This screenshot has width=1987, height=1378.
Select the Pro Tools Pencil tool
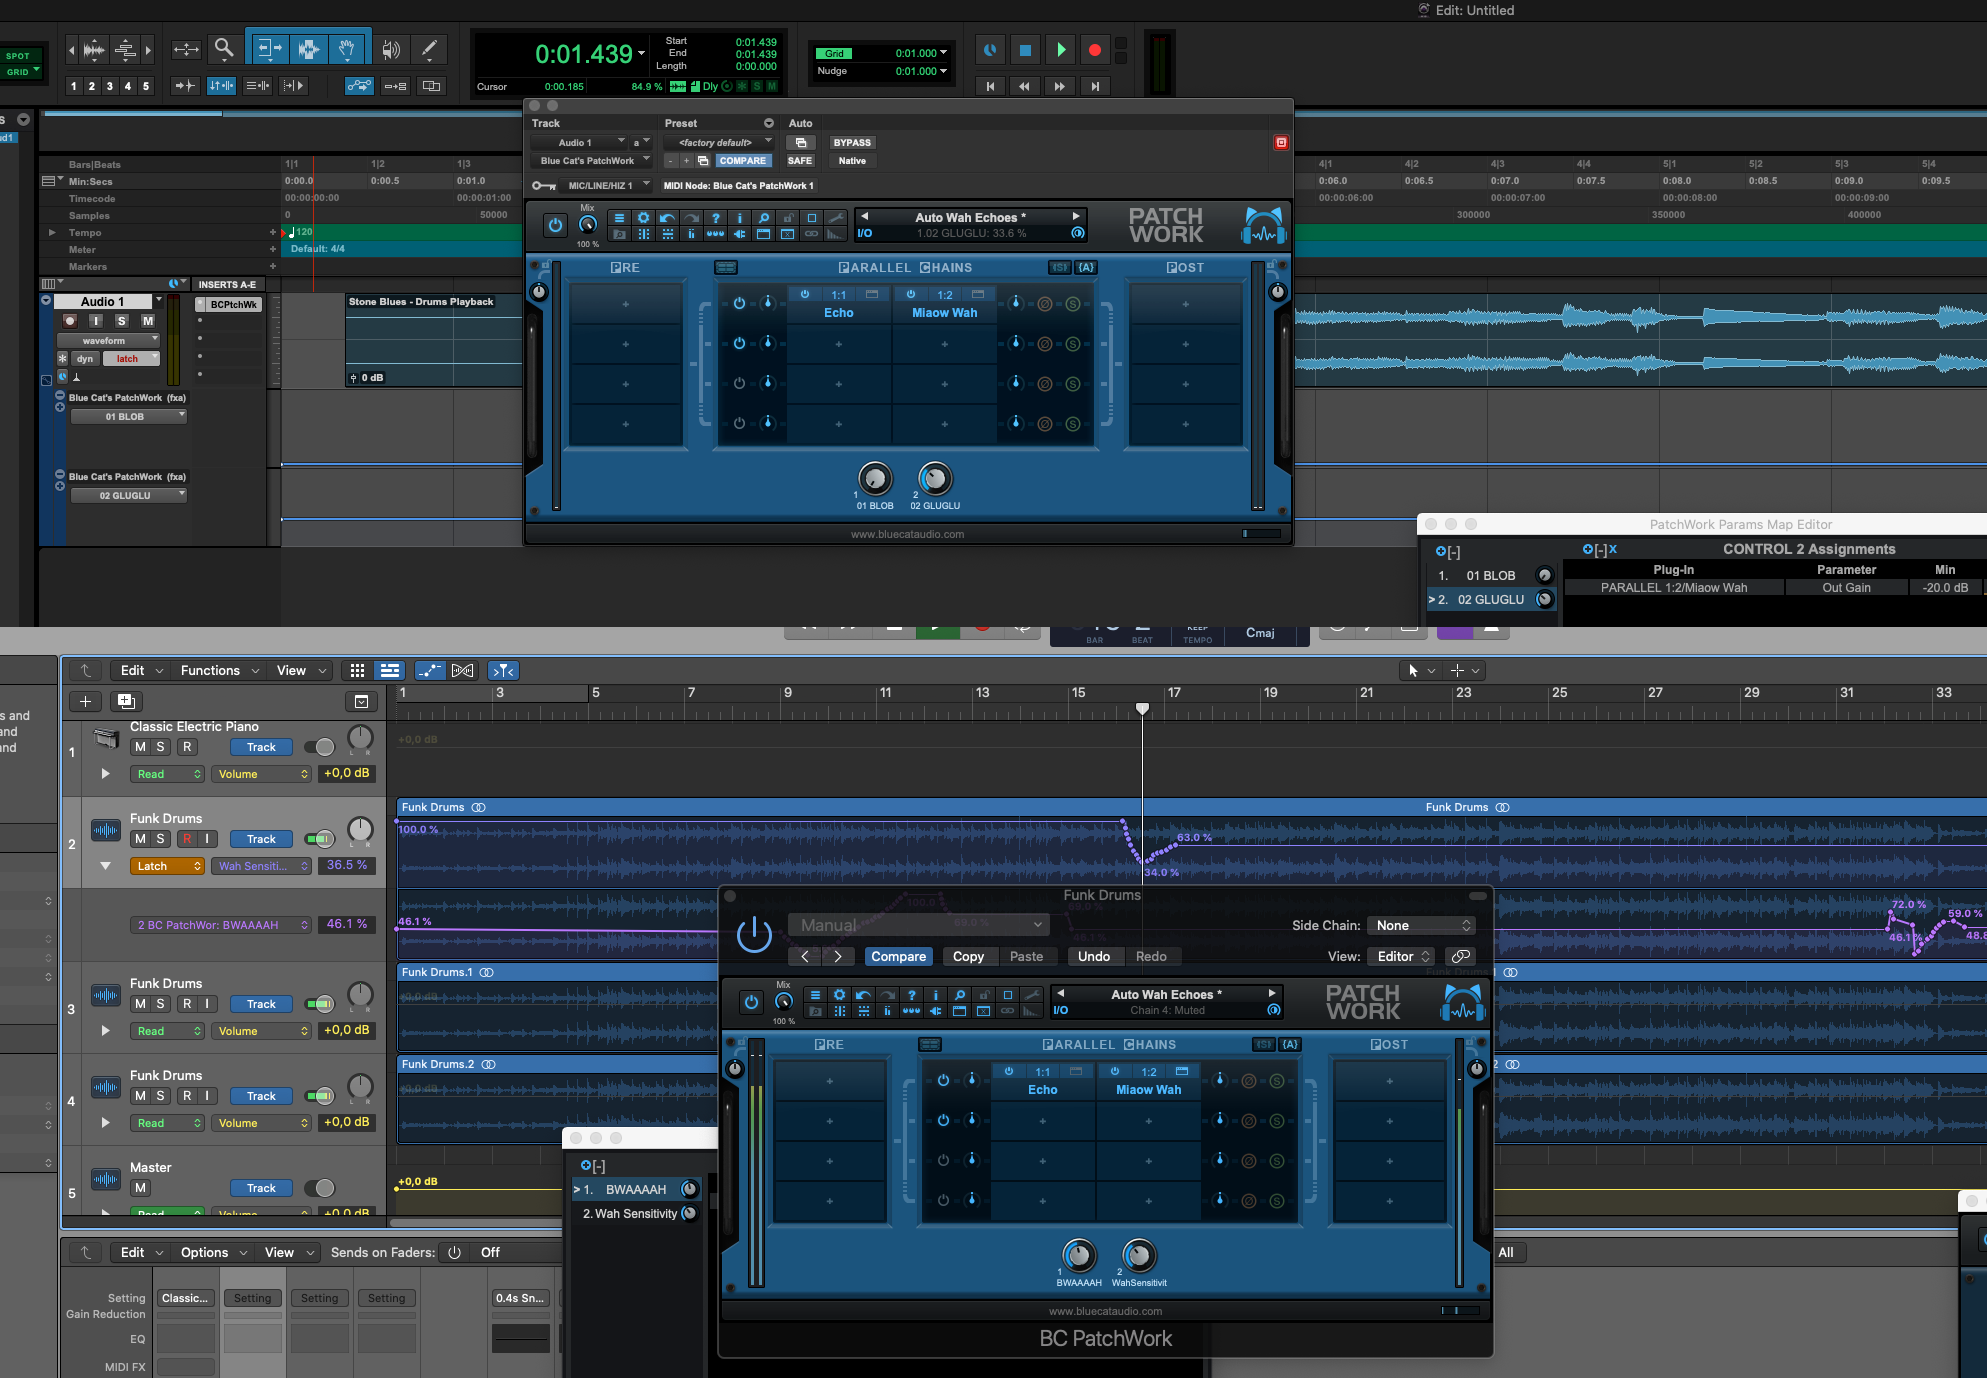click(x=429, y=48)
